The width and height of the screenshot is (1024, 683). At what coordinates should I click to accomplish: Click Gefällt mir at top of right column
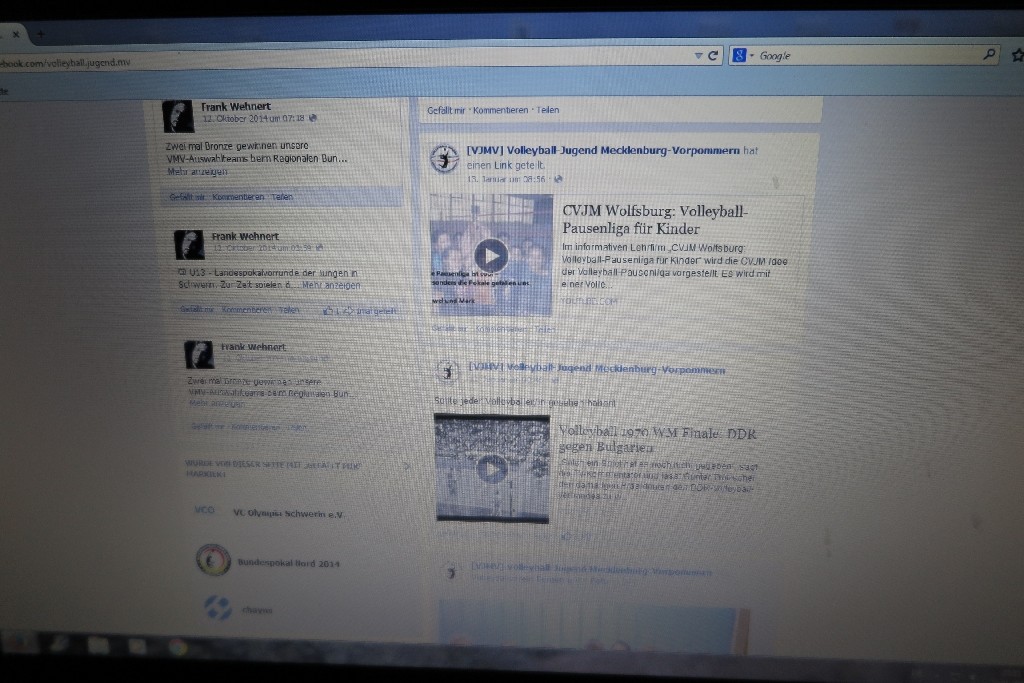tap(446, 110)
